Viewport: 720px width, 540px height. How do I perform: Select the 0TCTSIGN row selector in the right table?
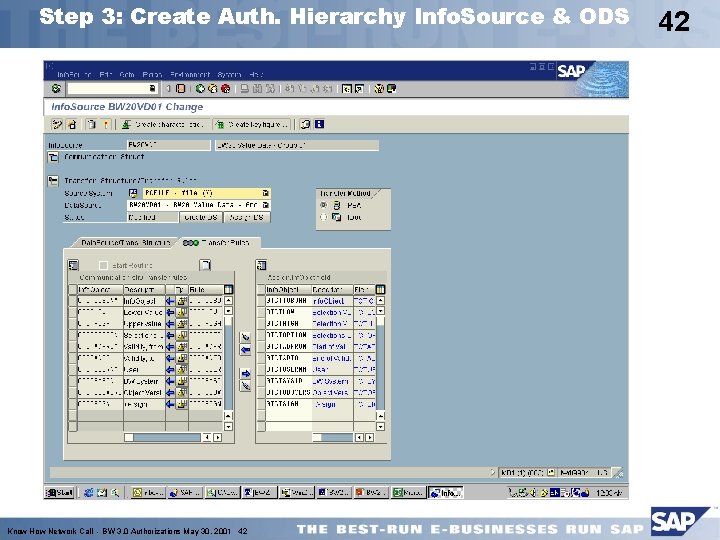pos(261,404)
